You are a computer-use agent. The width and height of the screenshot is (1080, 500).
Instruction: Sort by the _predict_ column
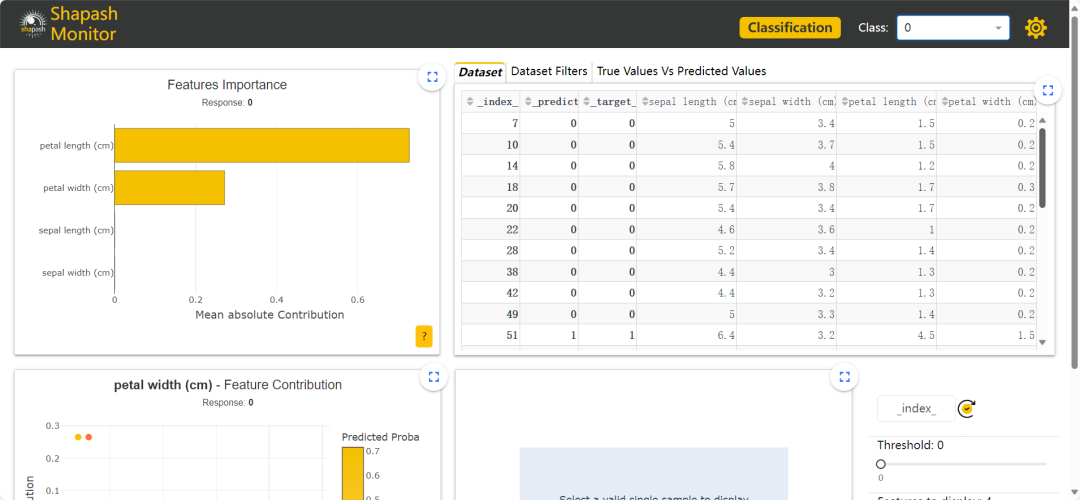click(528, 102)
